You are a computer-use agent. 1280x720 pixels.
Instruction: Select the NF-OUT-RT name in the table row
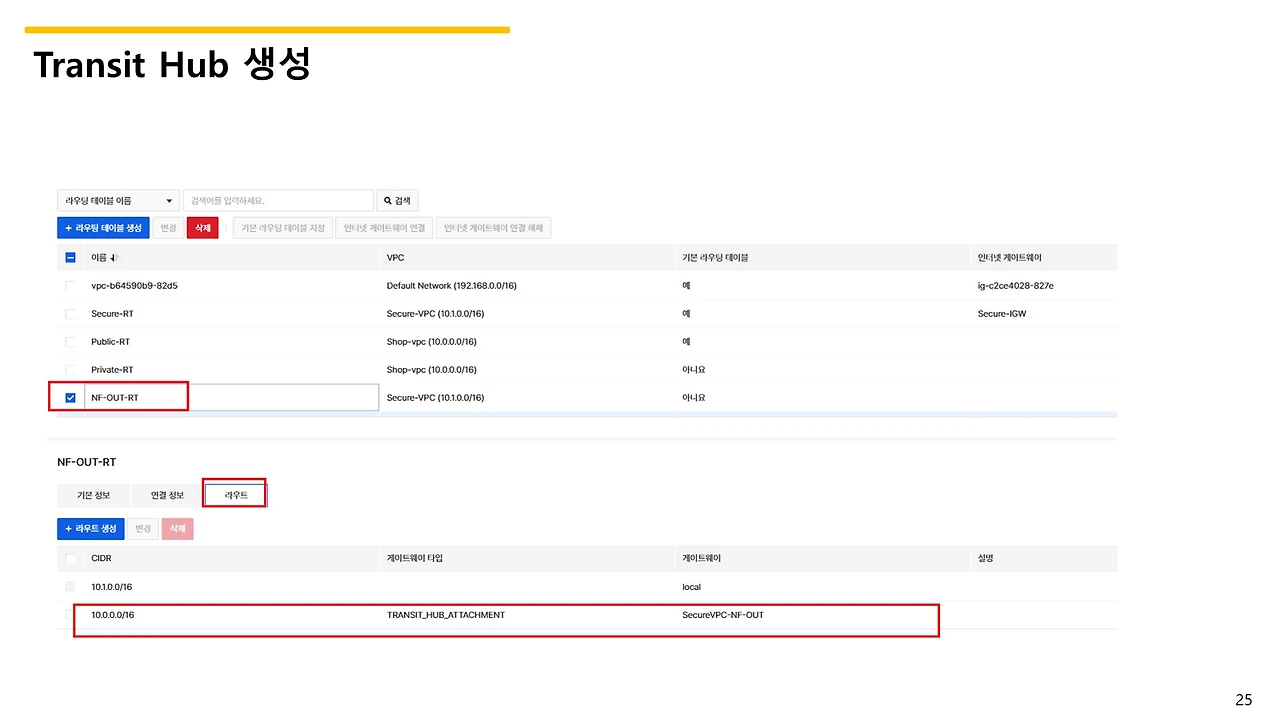click(113, 398)
